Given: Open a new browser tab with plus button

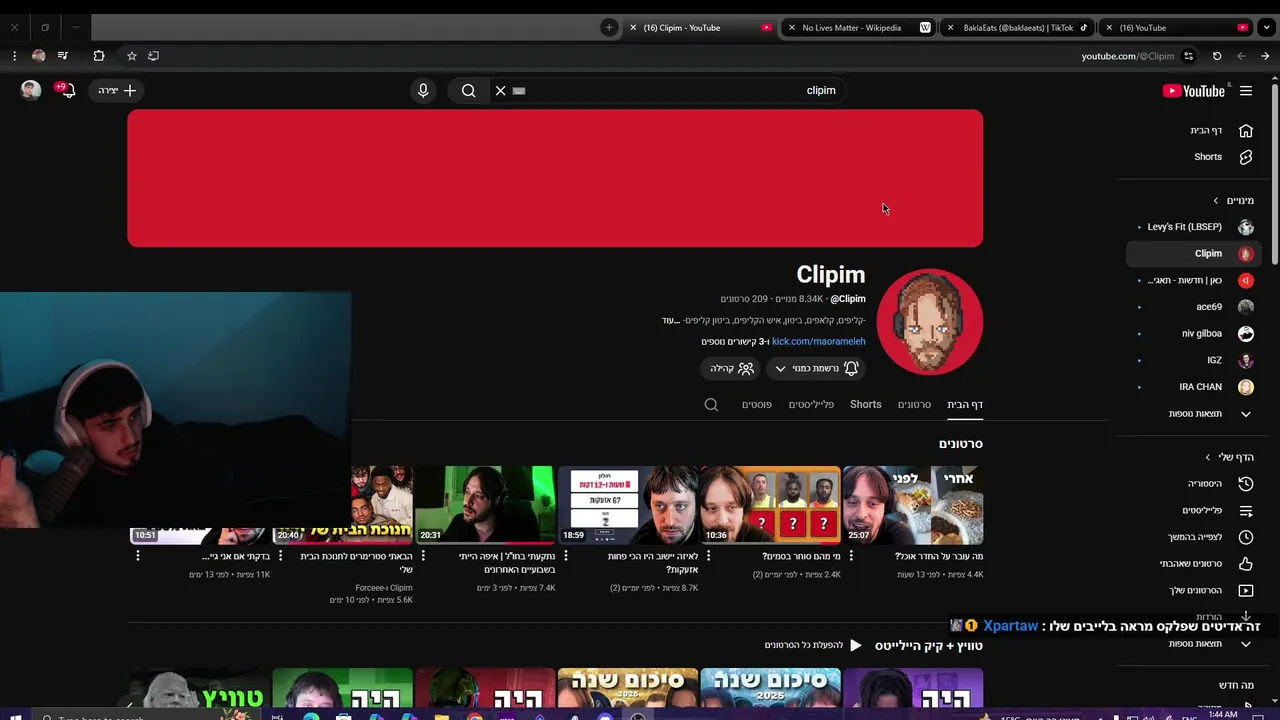Looking at the screenshot, I should click(609, 28).
